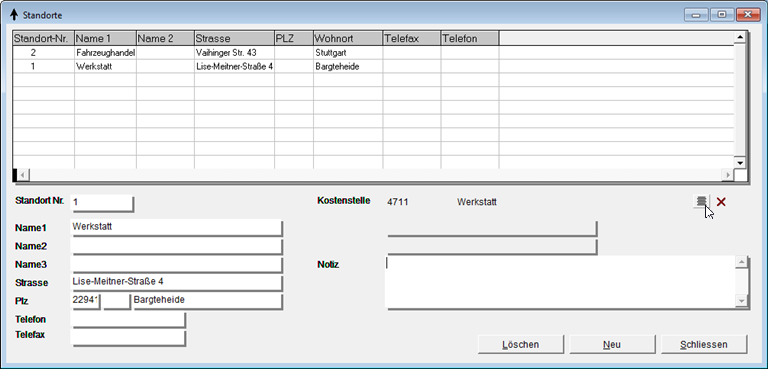Screen dimensions: 768x369
Task: Click the table's scroll up arrow
Action: point(740,37)
